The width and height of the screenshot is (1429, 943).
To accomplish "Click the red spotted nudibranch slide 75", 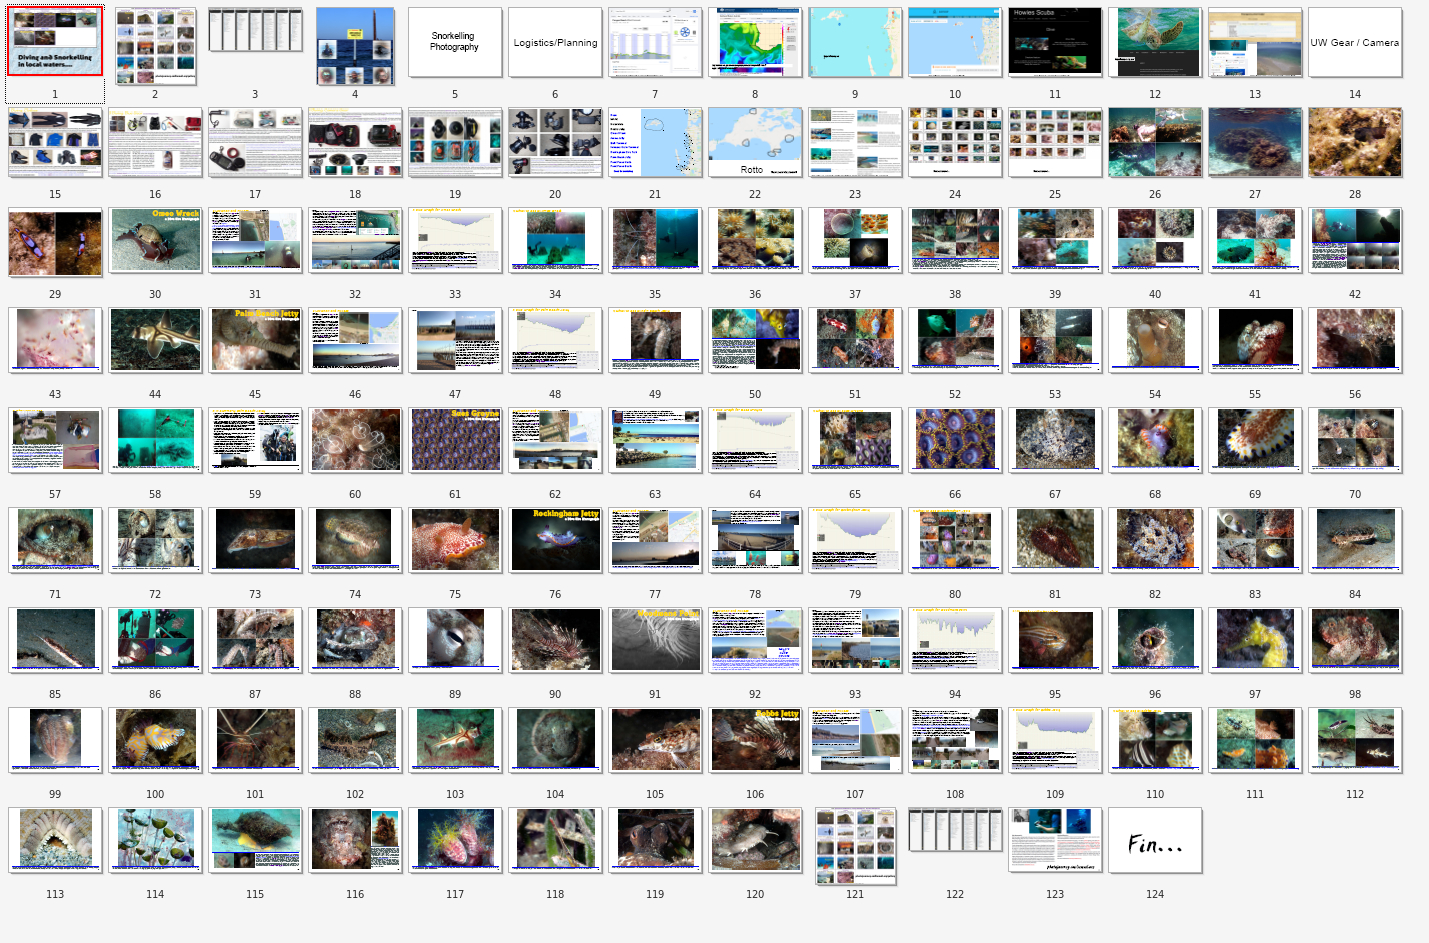I will [455, 540].
